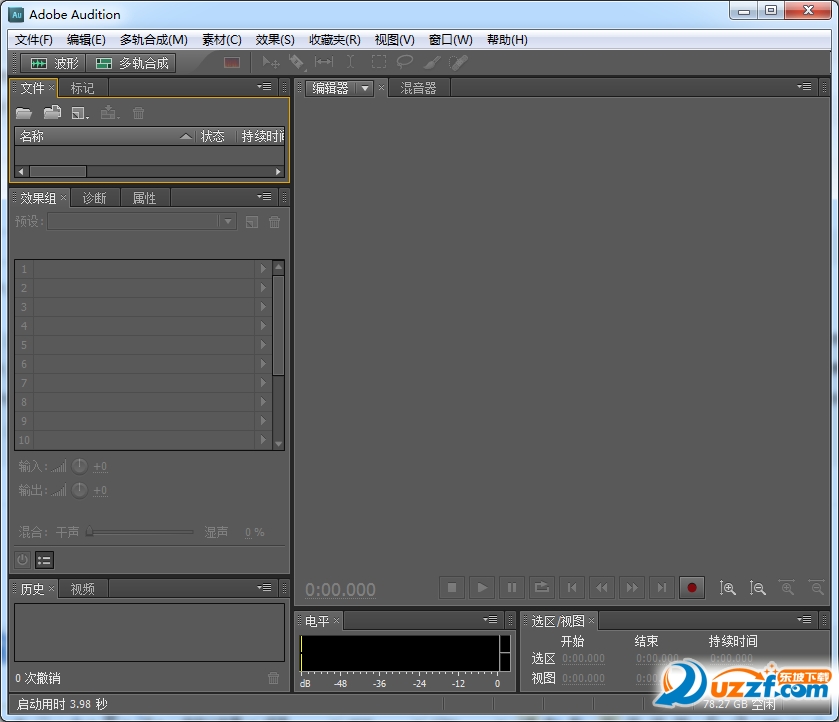The height and width of the screenshot is (722, 839).
Task: Open the 窗口(W) menu
Action: pyautogui.click(x=451, y=40)
